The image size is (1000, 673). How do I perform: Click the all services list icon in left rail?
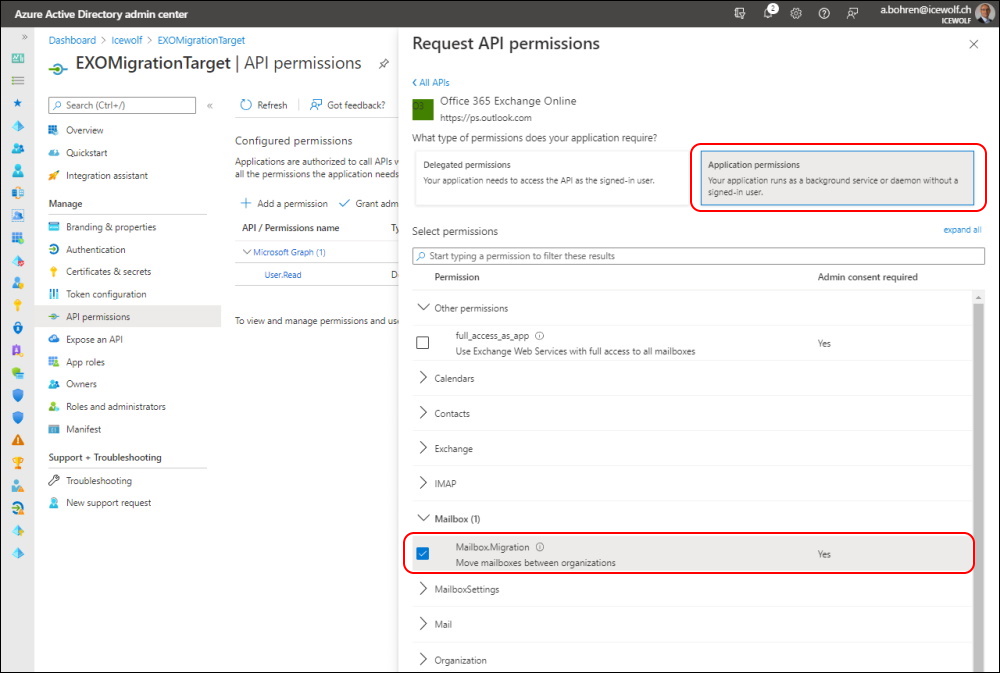[18, 80]
